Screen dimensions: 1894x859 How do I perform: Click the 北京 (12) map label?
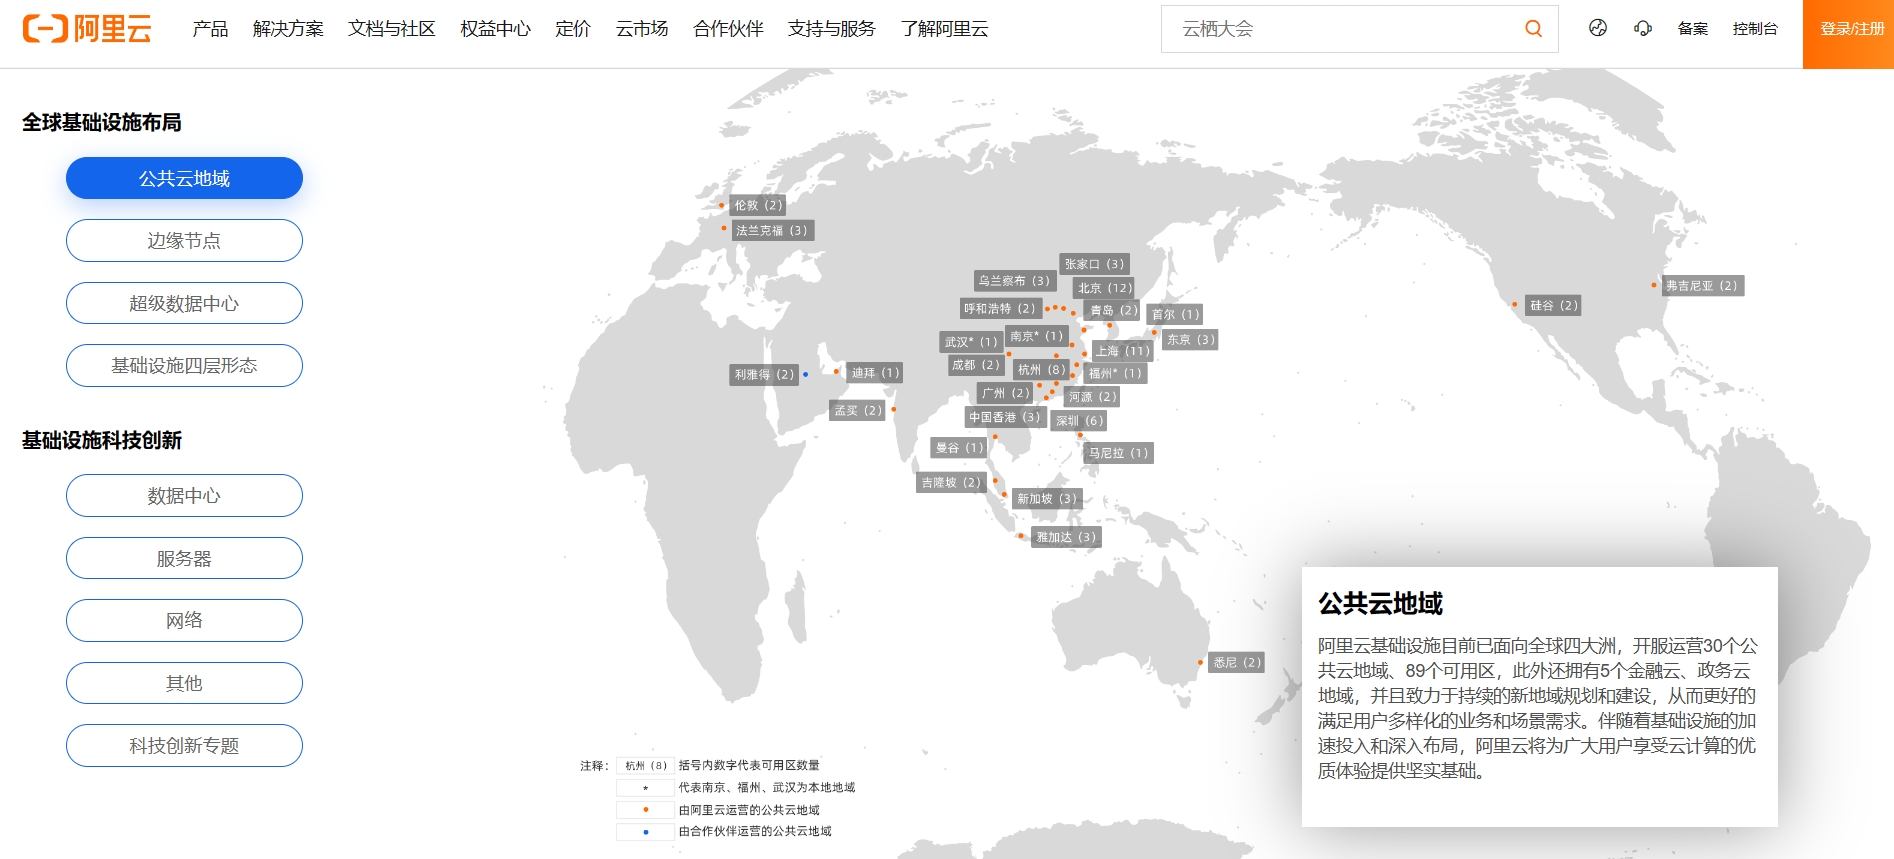click(x=1104, y=288)
